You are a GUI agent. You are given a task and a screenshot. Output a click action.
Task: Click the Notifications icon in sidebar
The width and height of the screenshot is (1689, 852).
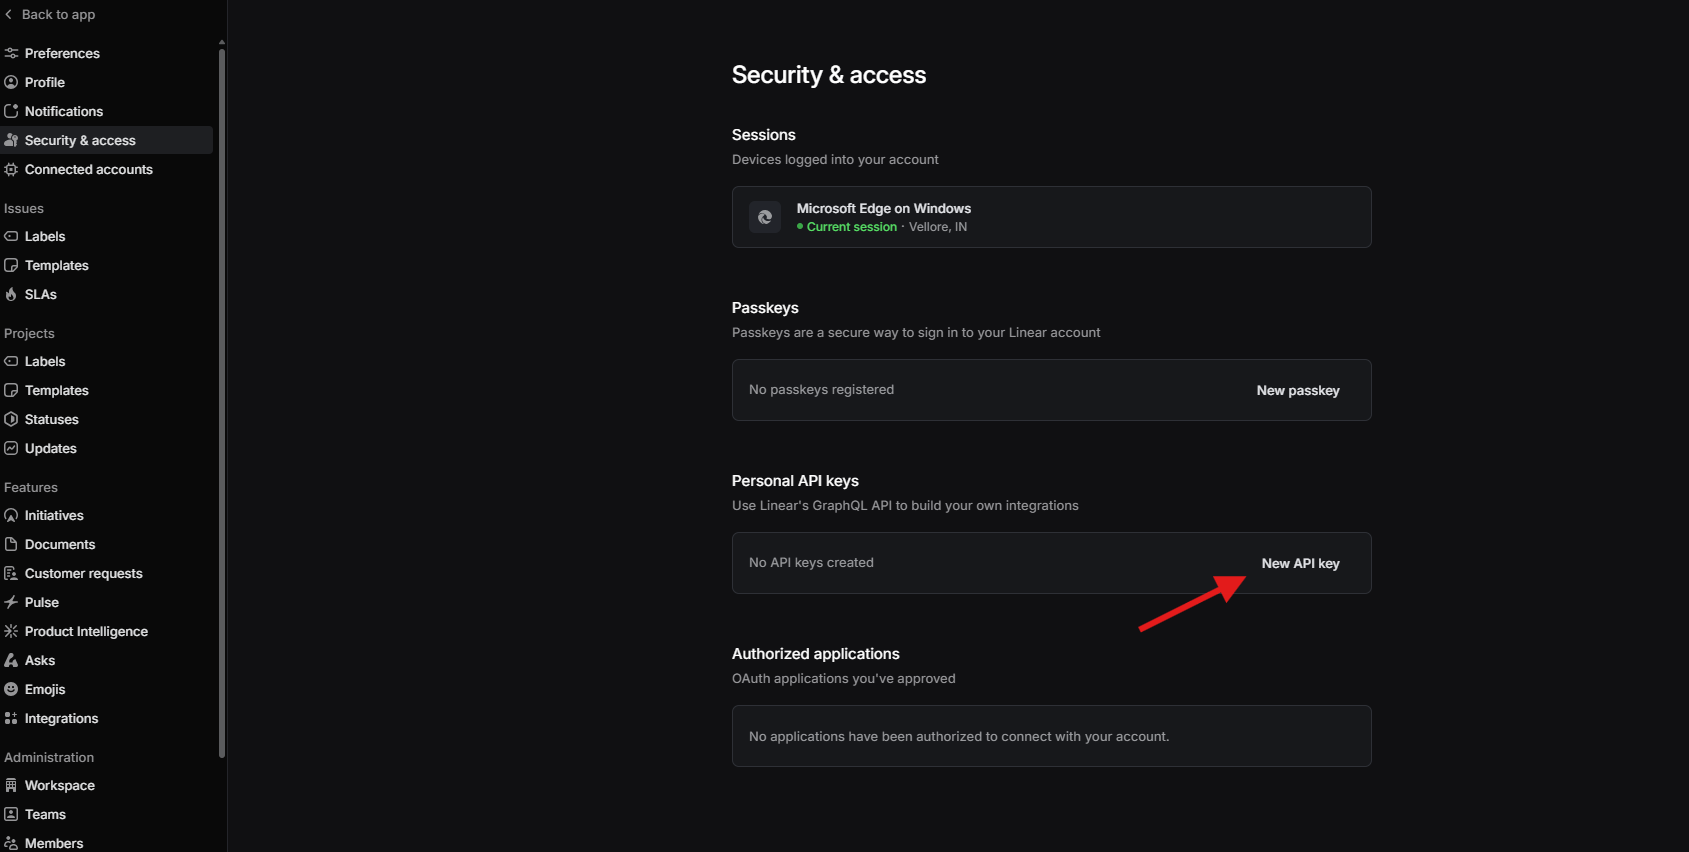[x=11, y=111]
